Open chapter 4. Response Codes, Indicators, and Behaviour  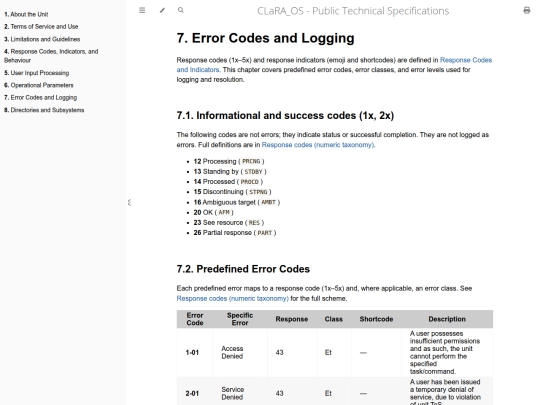(x=51, y=56)
